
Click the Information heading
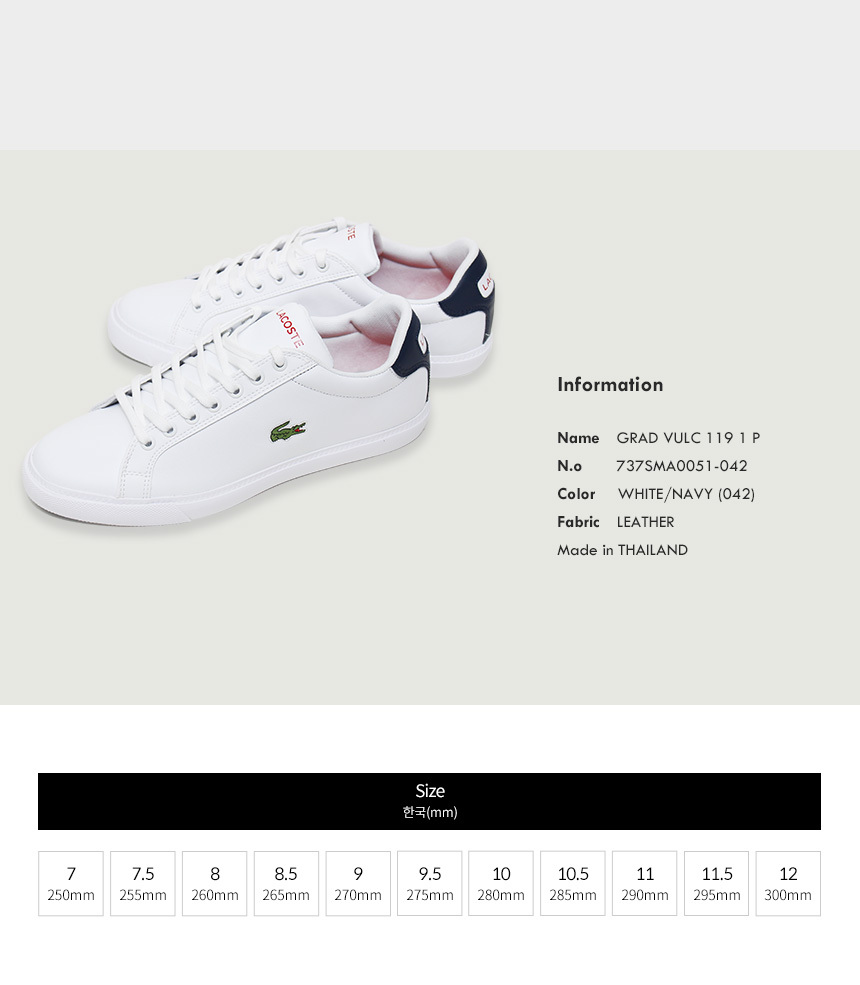[610, 384]
